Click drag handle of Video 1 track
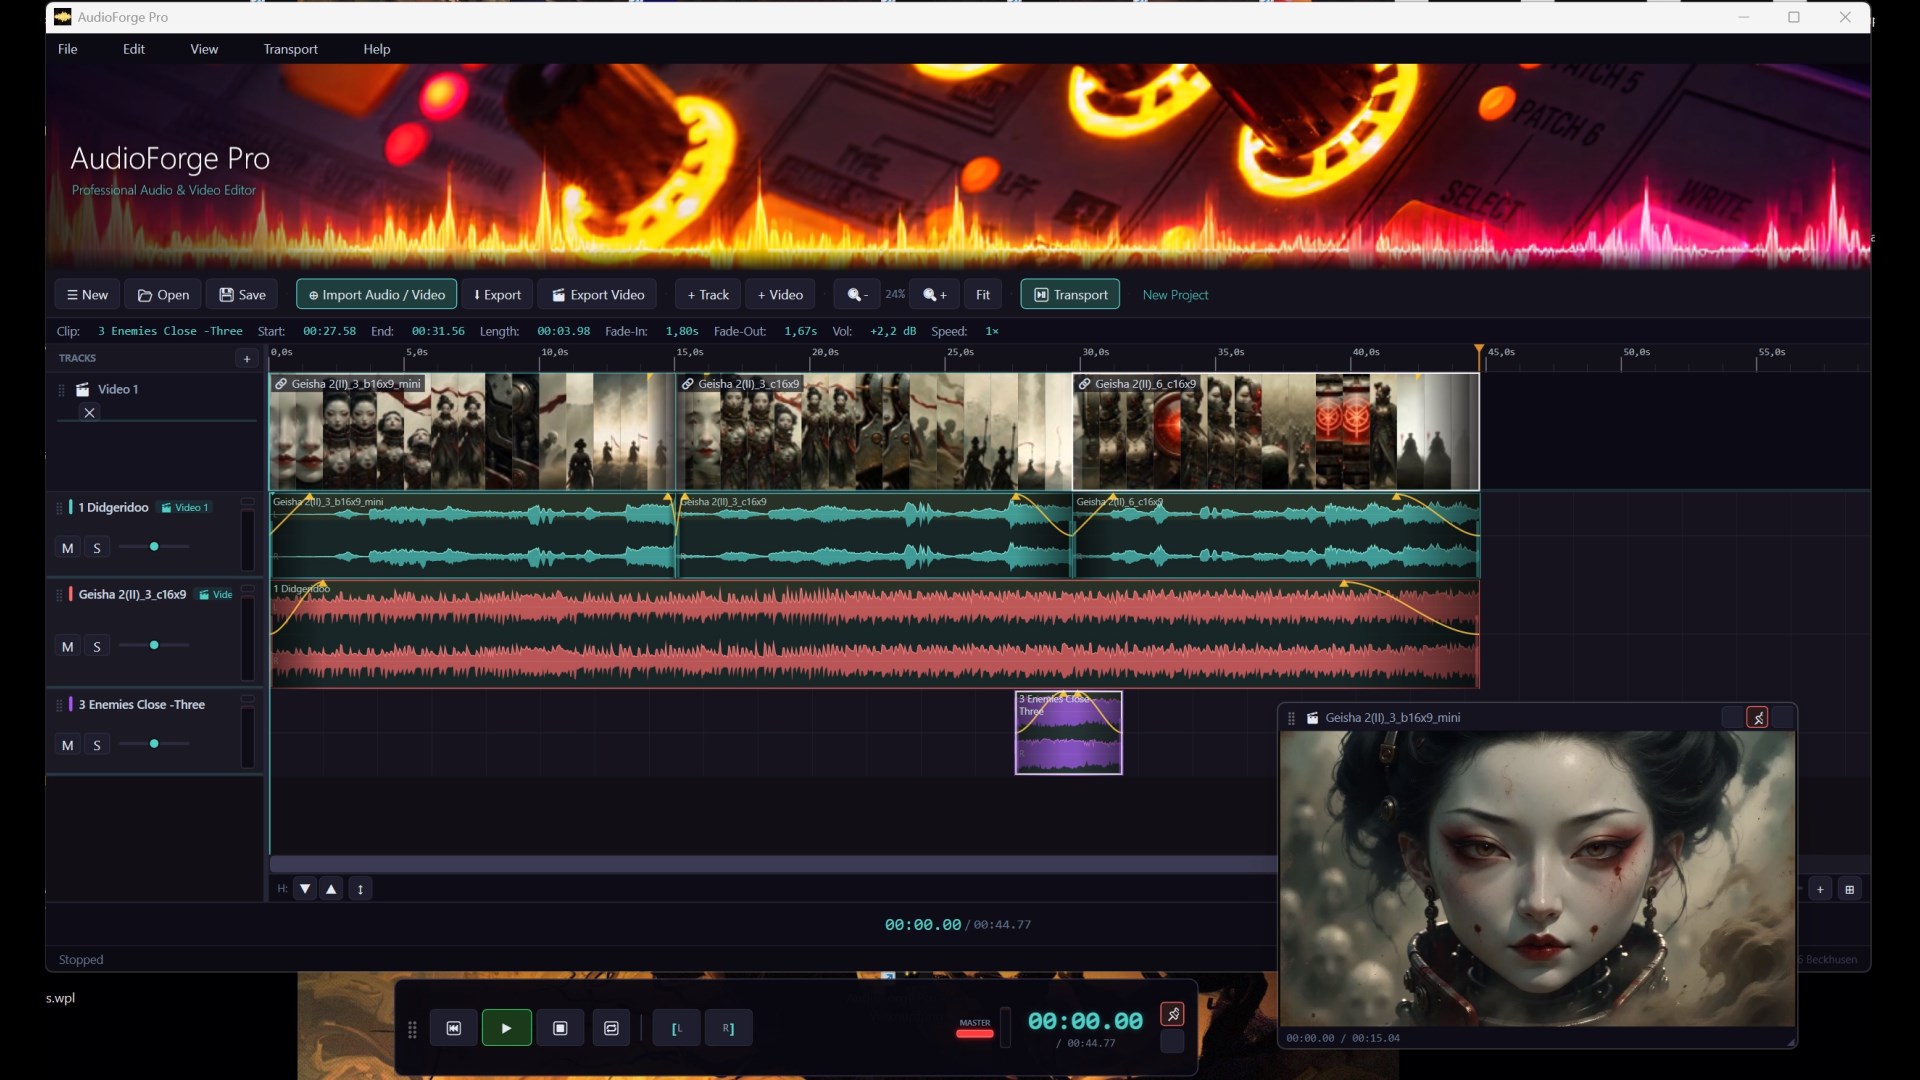This screenshot has width=1920, height=1080. pyautogui.click(x=61, y=390)
